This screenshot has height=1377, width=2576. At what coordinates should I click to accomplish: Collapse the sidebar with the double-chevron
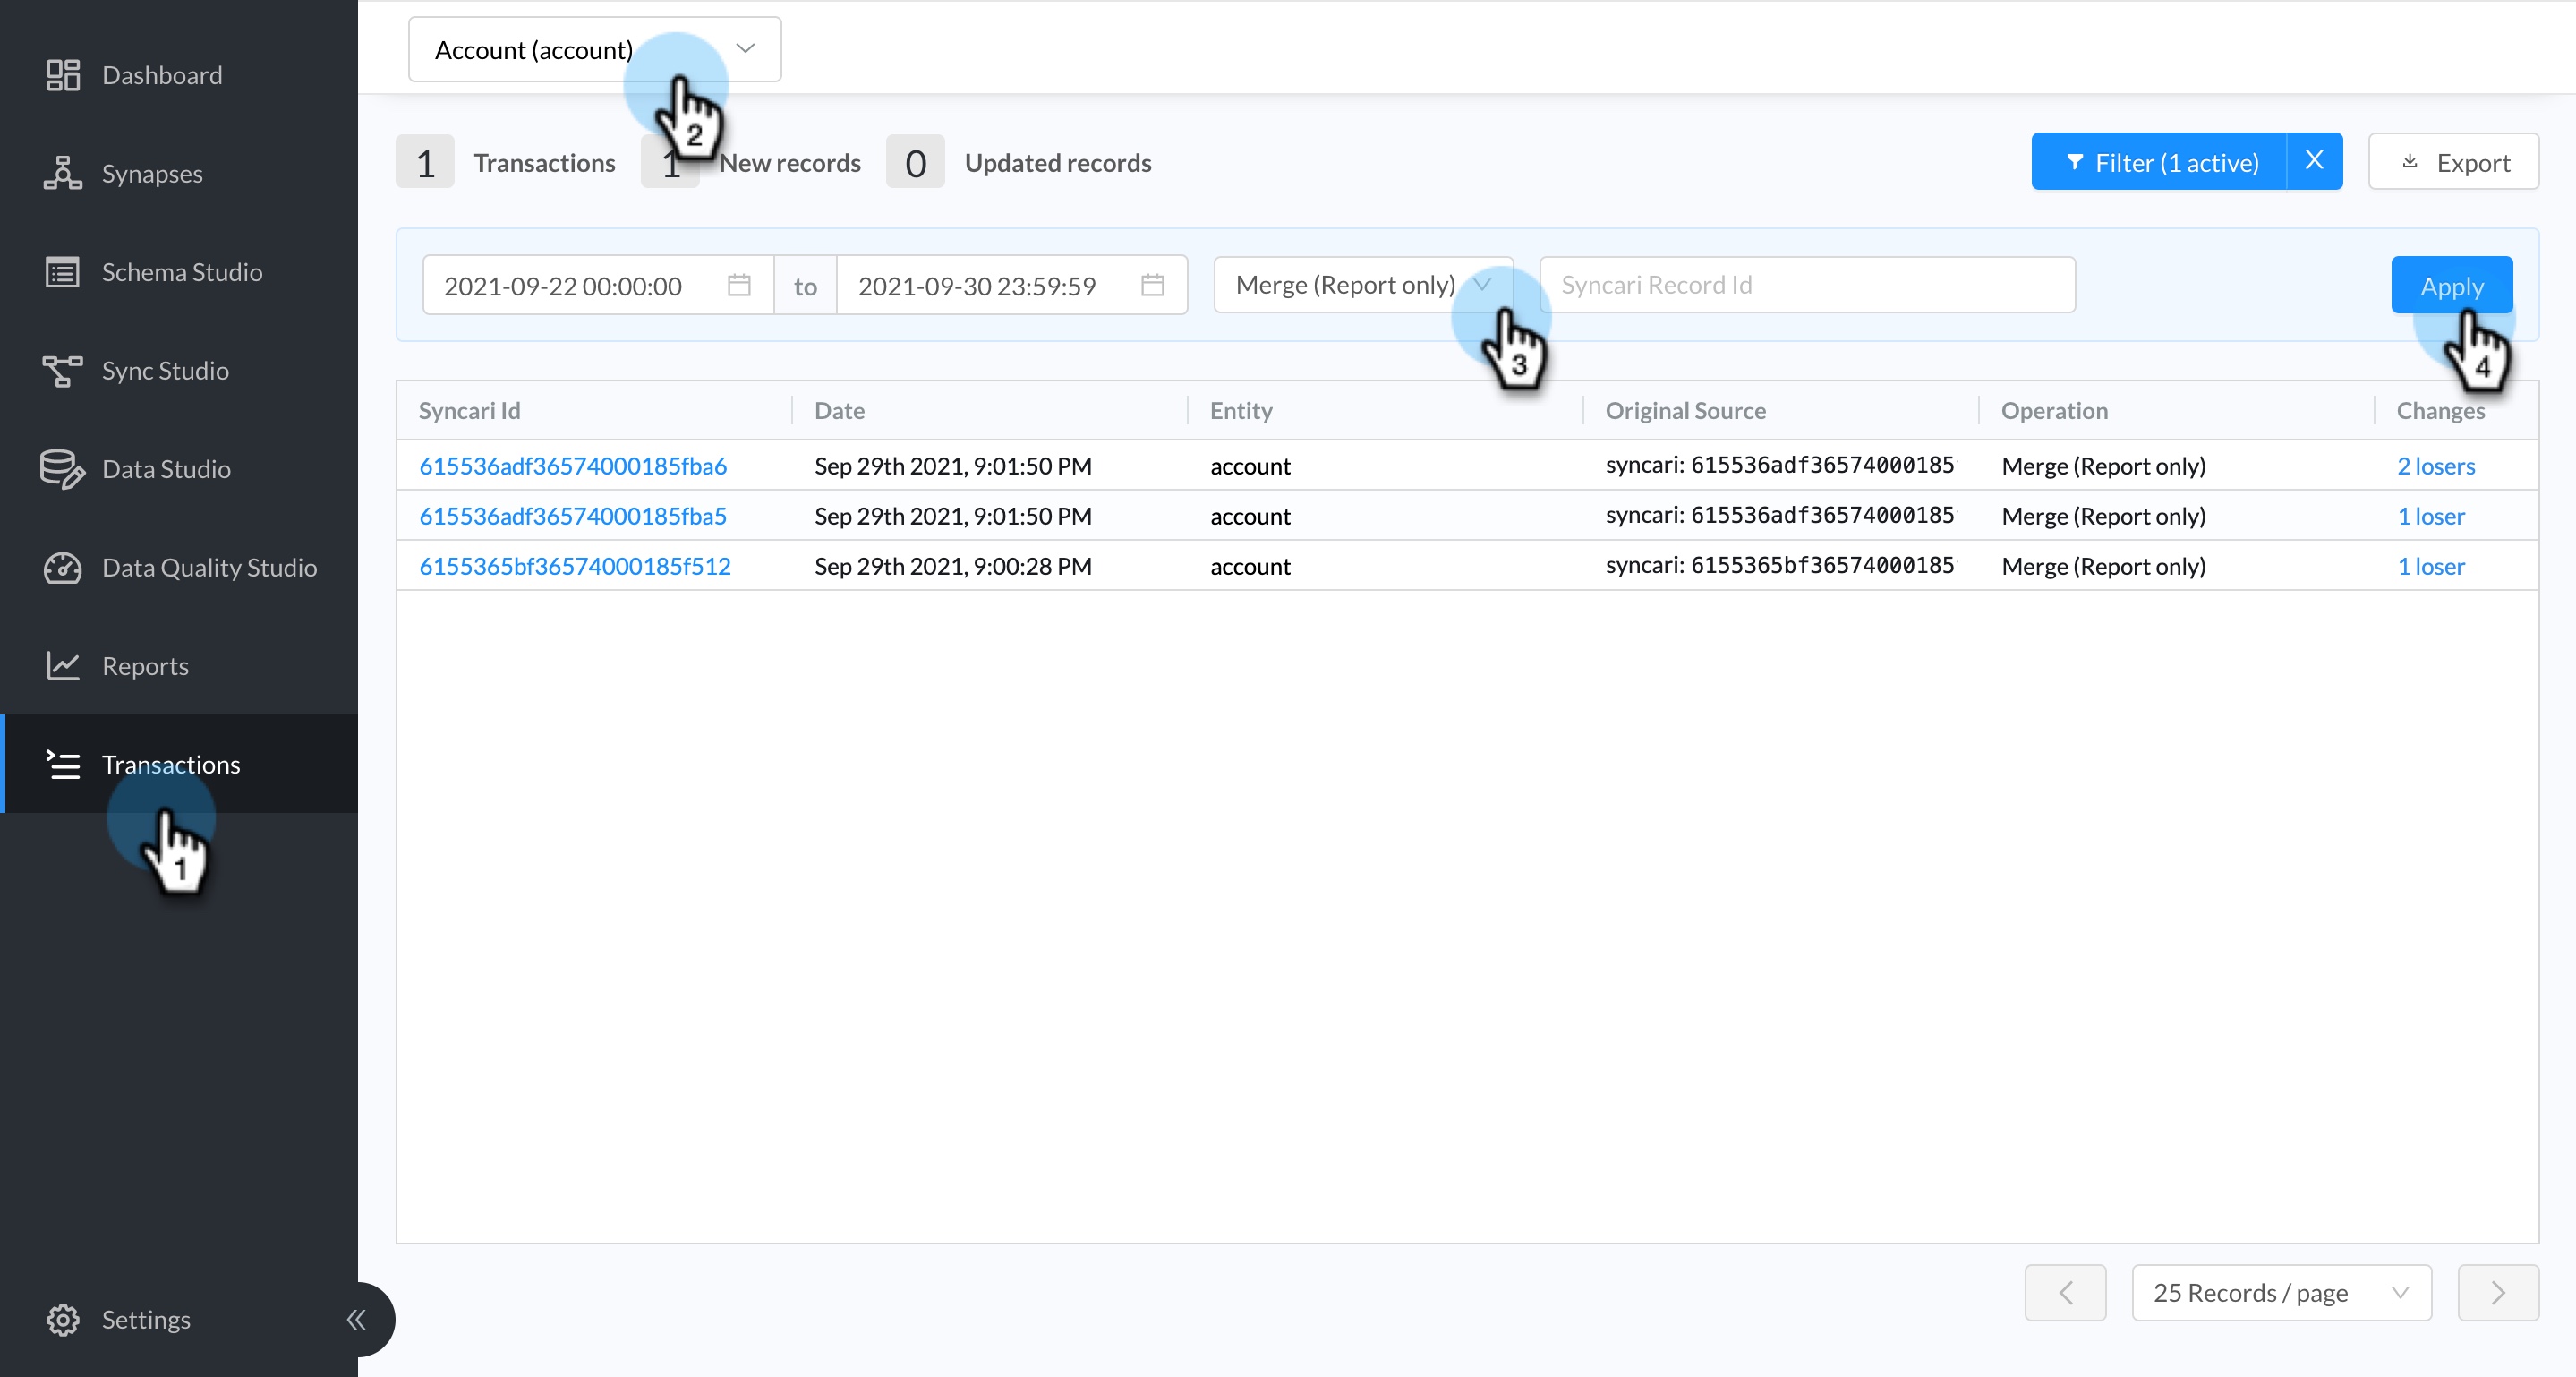[355, 1319]
